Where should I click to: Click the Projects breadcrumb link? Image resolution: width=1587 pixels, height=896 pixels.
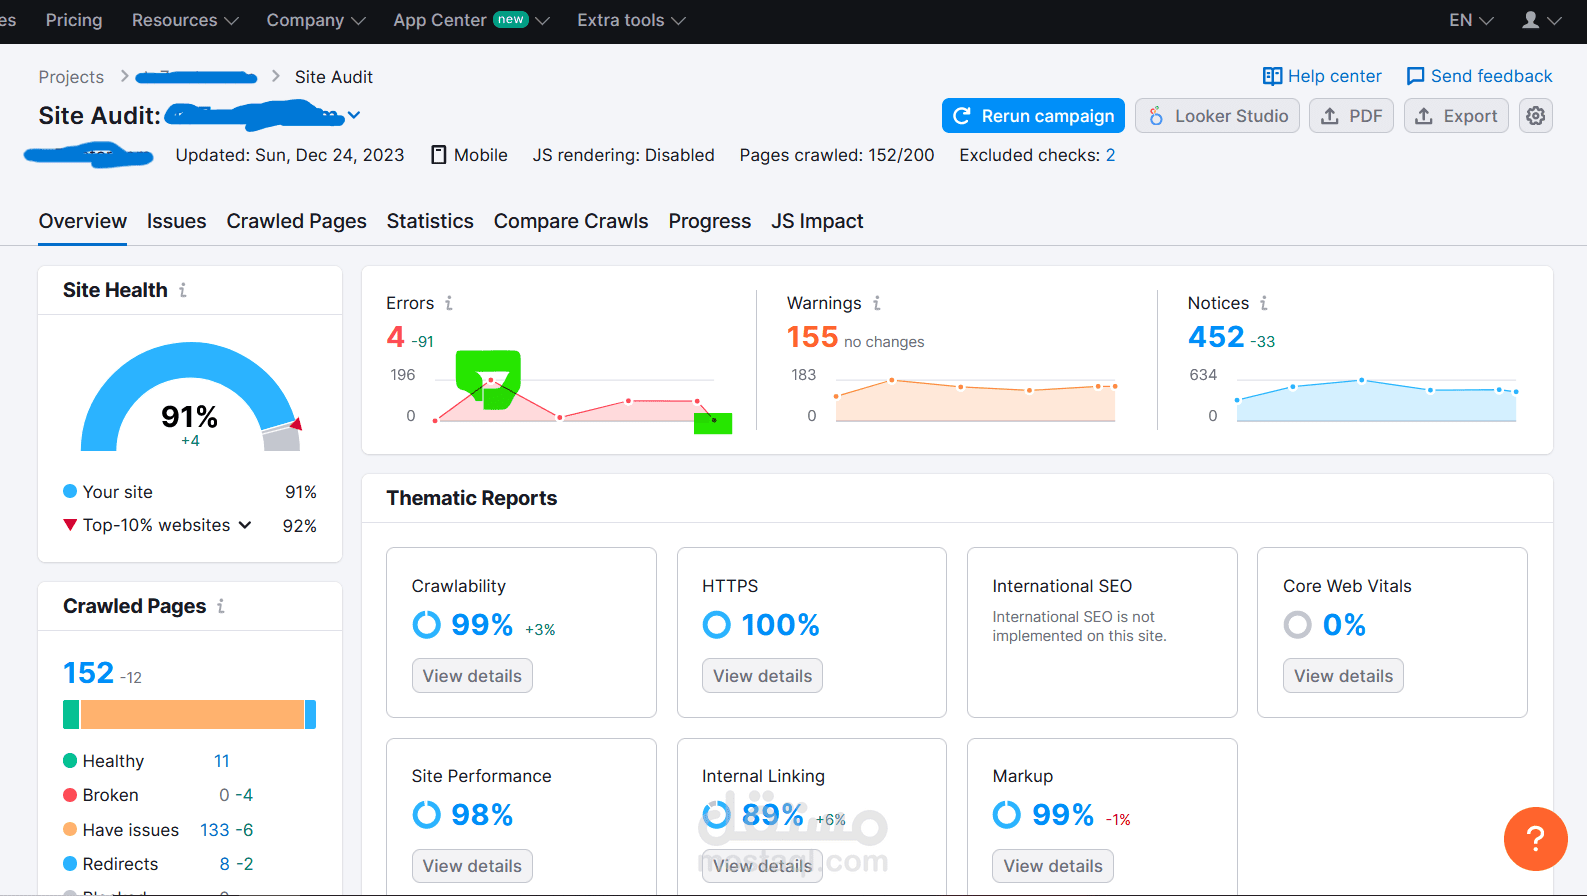(71, 77)
